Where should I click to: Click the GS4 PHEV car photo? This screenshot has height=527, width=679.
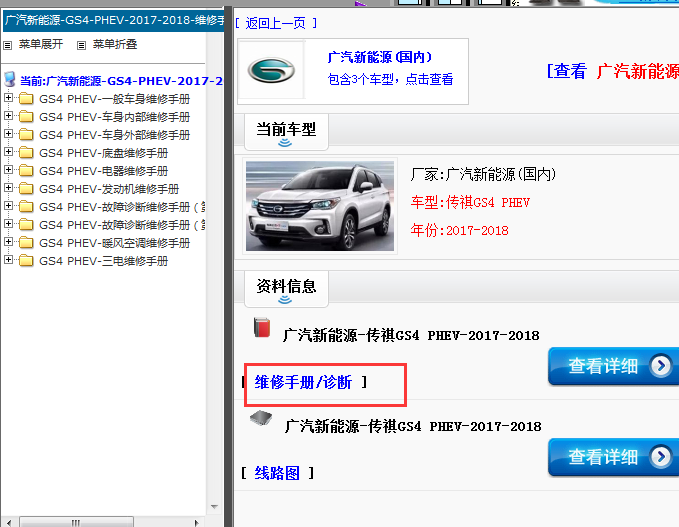pos(320,206)
